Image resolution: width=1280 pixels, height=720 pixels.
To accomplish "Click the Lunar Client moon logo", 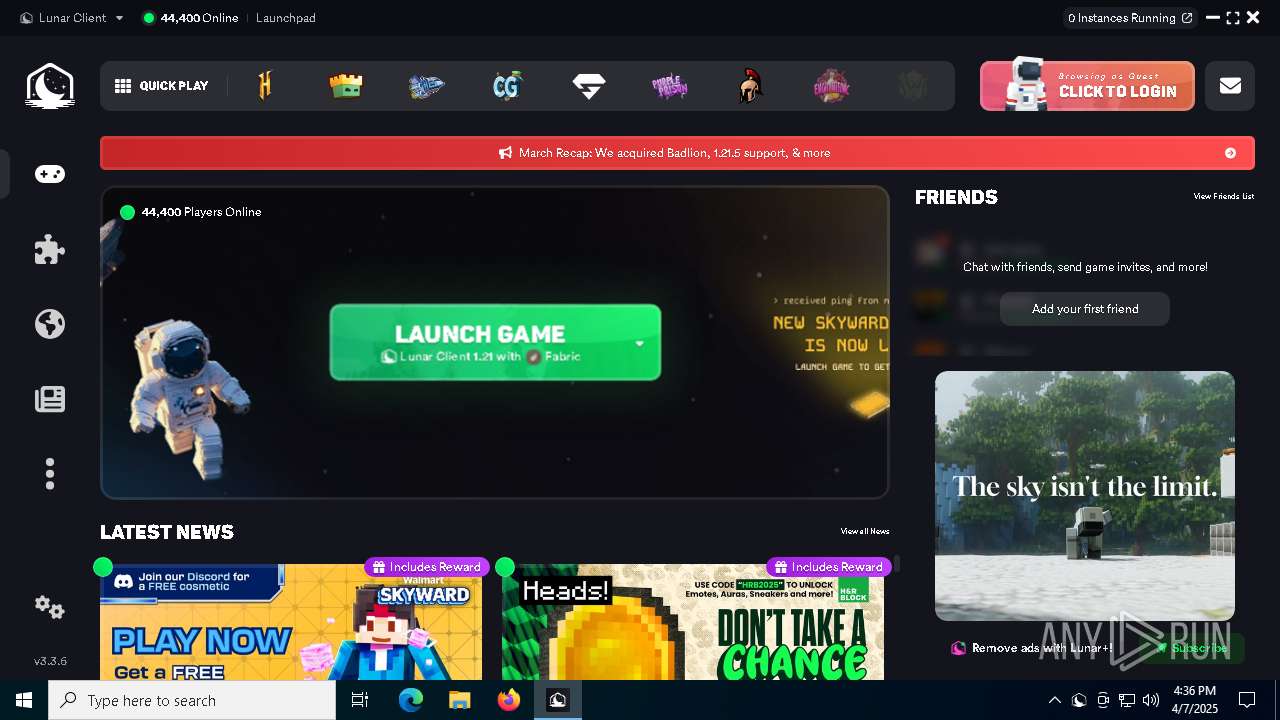I will [x=50, y=86].
